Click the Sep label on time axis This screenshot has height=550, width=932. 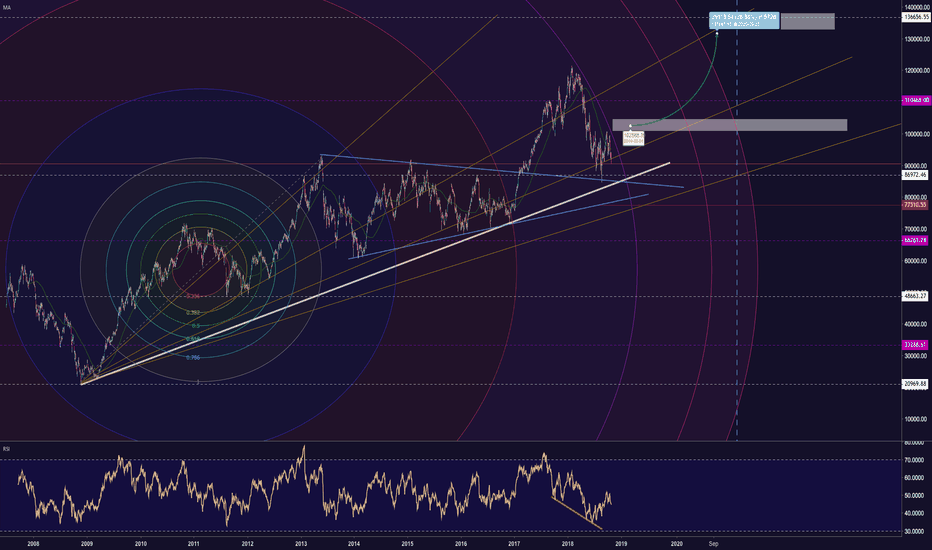(x=713, y=543)
